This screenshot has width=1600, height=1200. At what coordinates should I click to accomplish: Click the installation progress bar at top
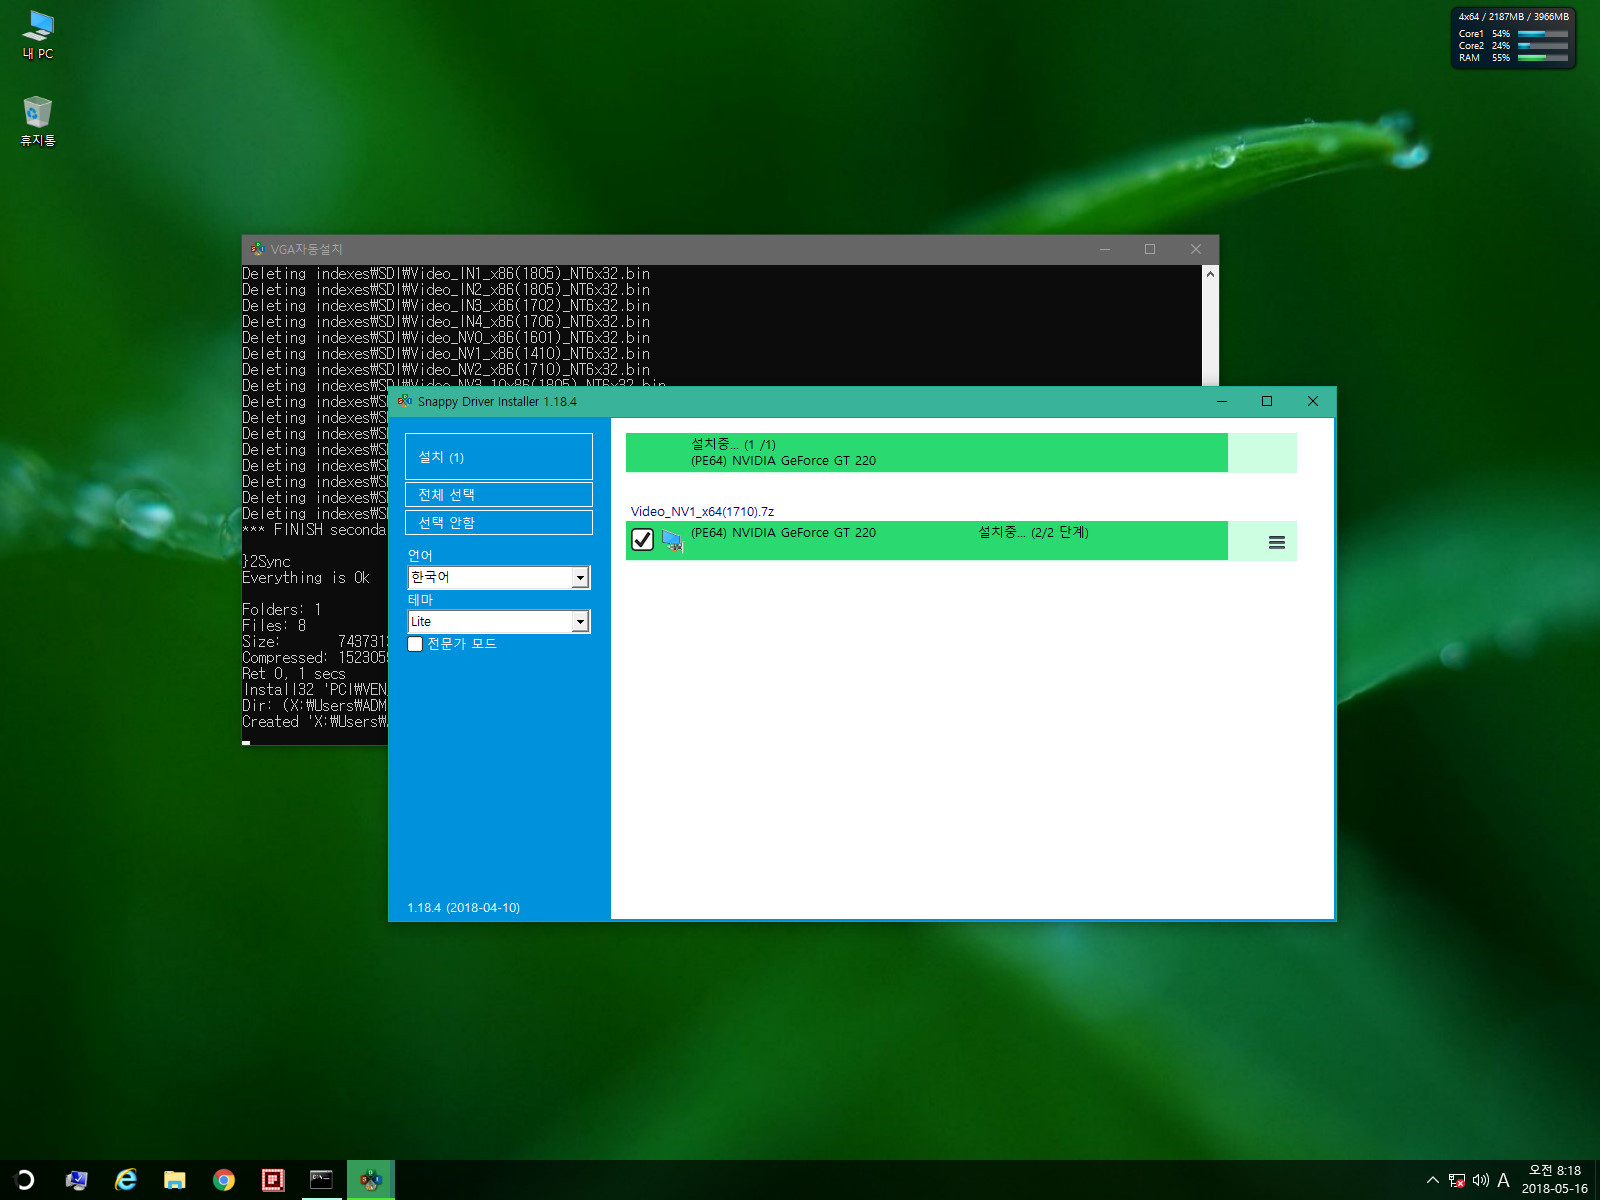point(961,452)
